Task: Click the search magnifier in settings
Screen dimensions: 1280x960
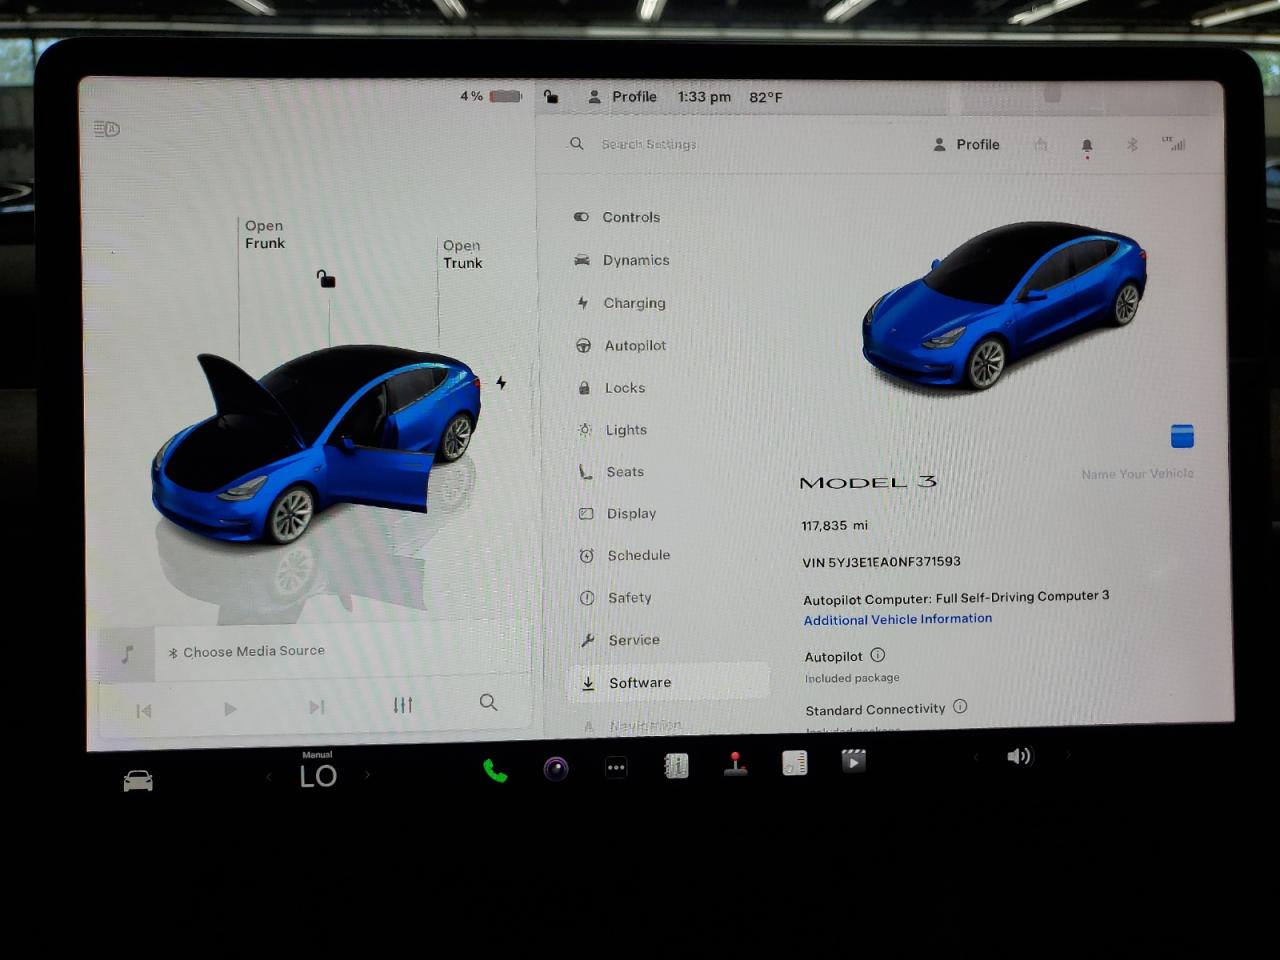Action: (577, 144)
